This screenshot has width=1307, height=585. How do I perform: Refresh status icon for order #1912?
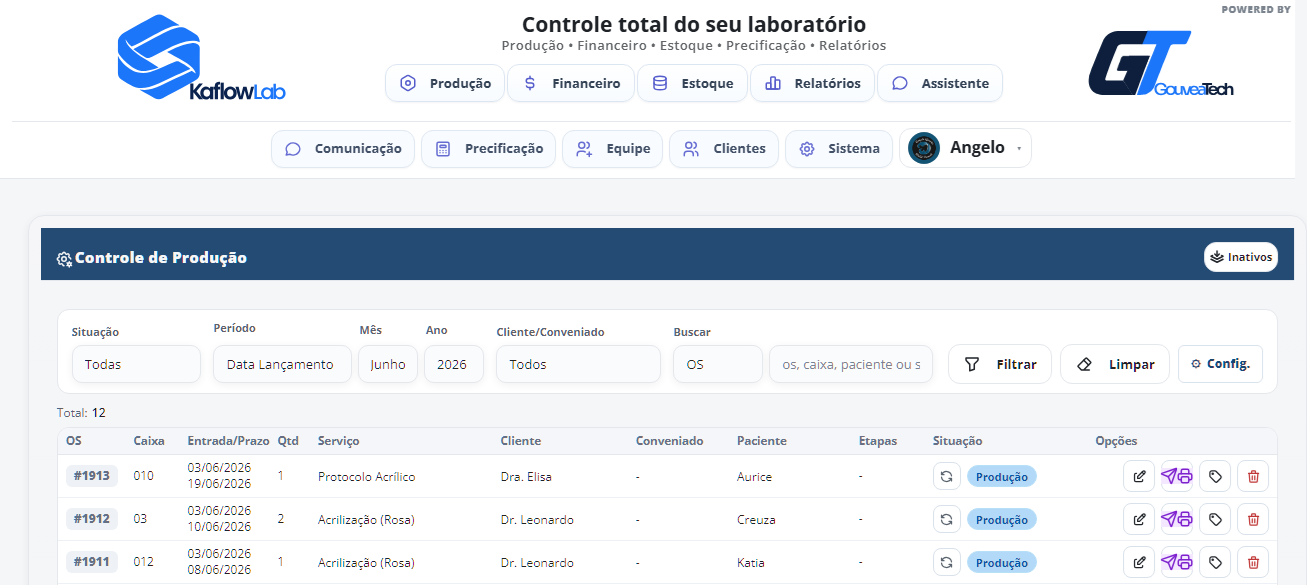pos(947,519)
